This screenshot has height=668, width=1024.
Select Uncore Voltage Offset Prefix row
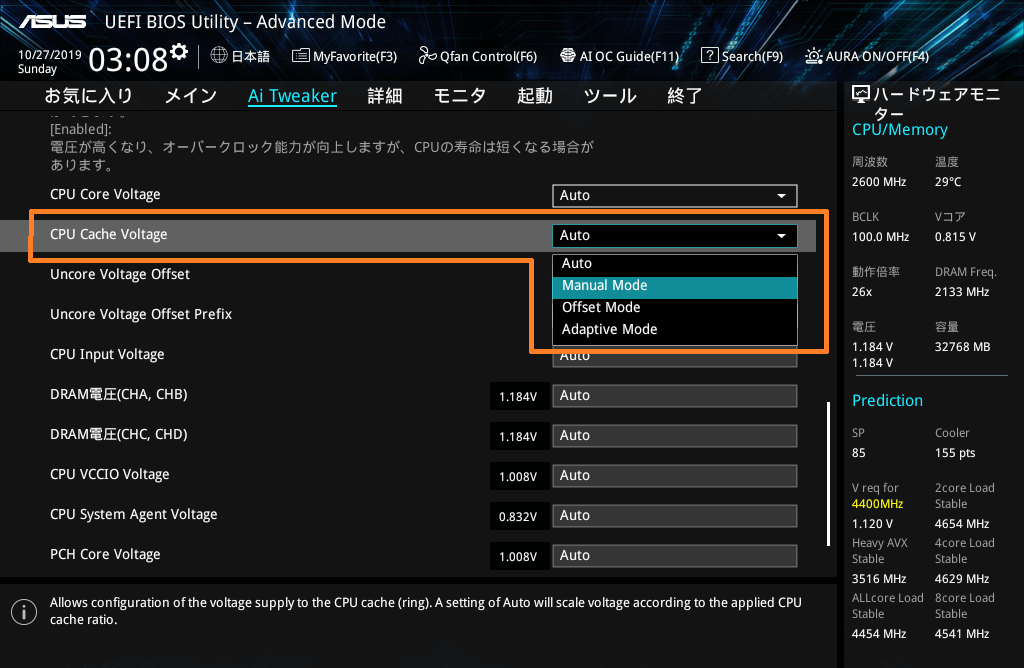click(141, 314)
